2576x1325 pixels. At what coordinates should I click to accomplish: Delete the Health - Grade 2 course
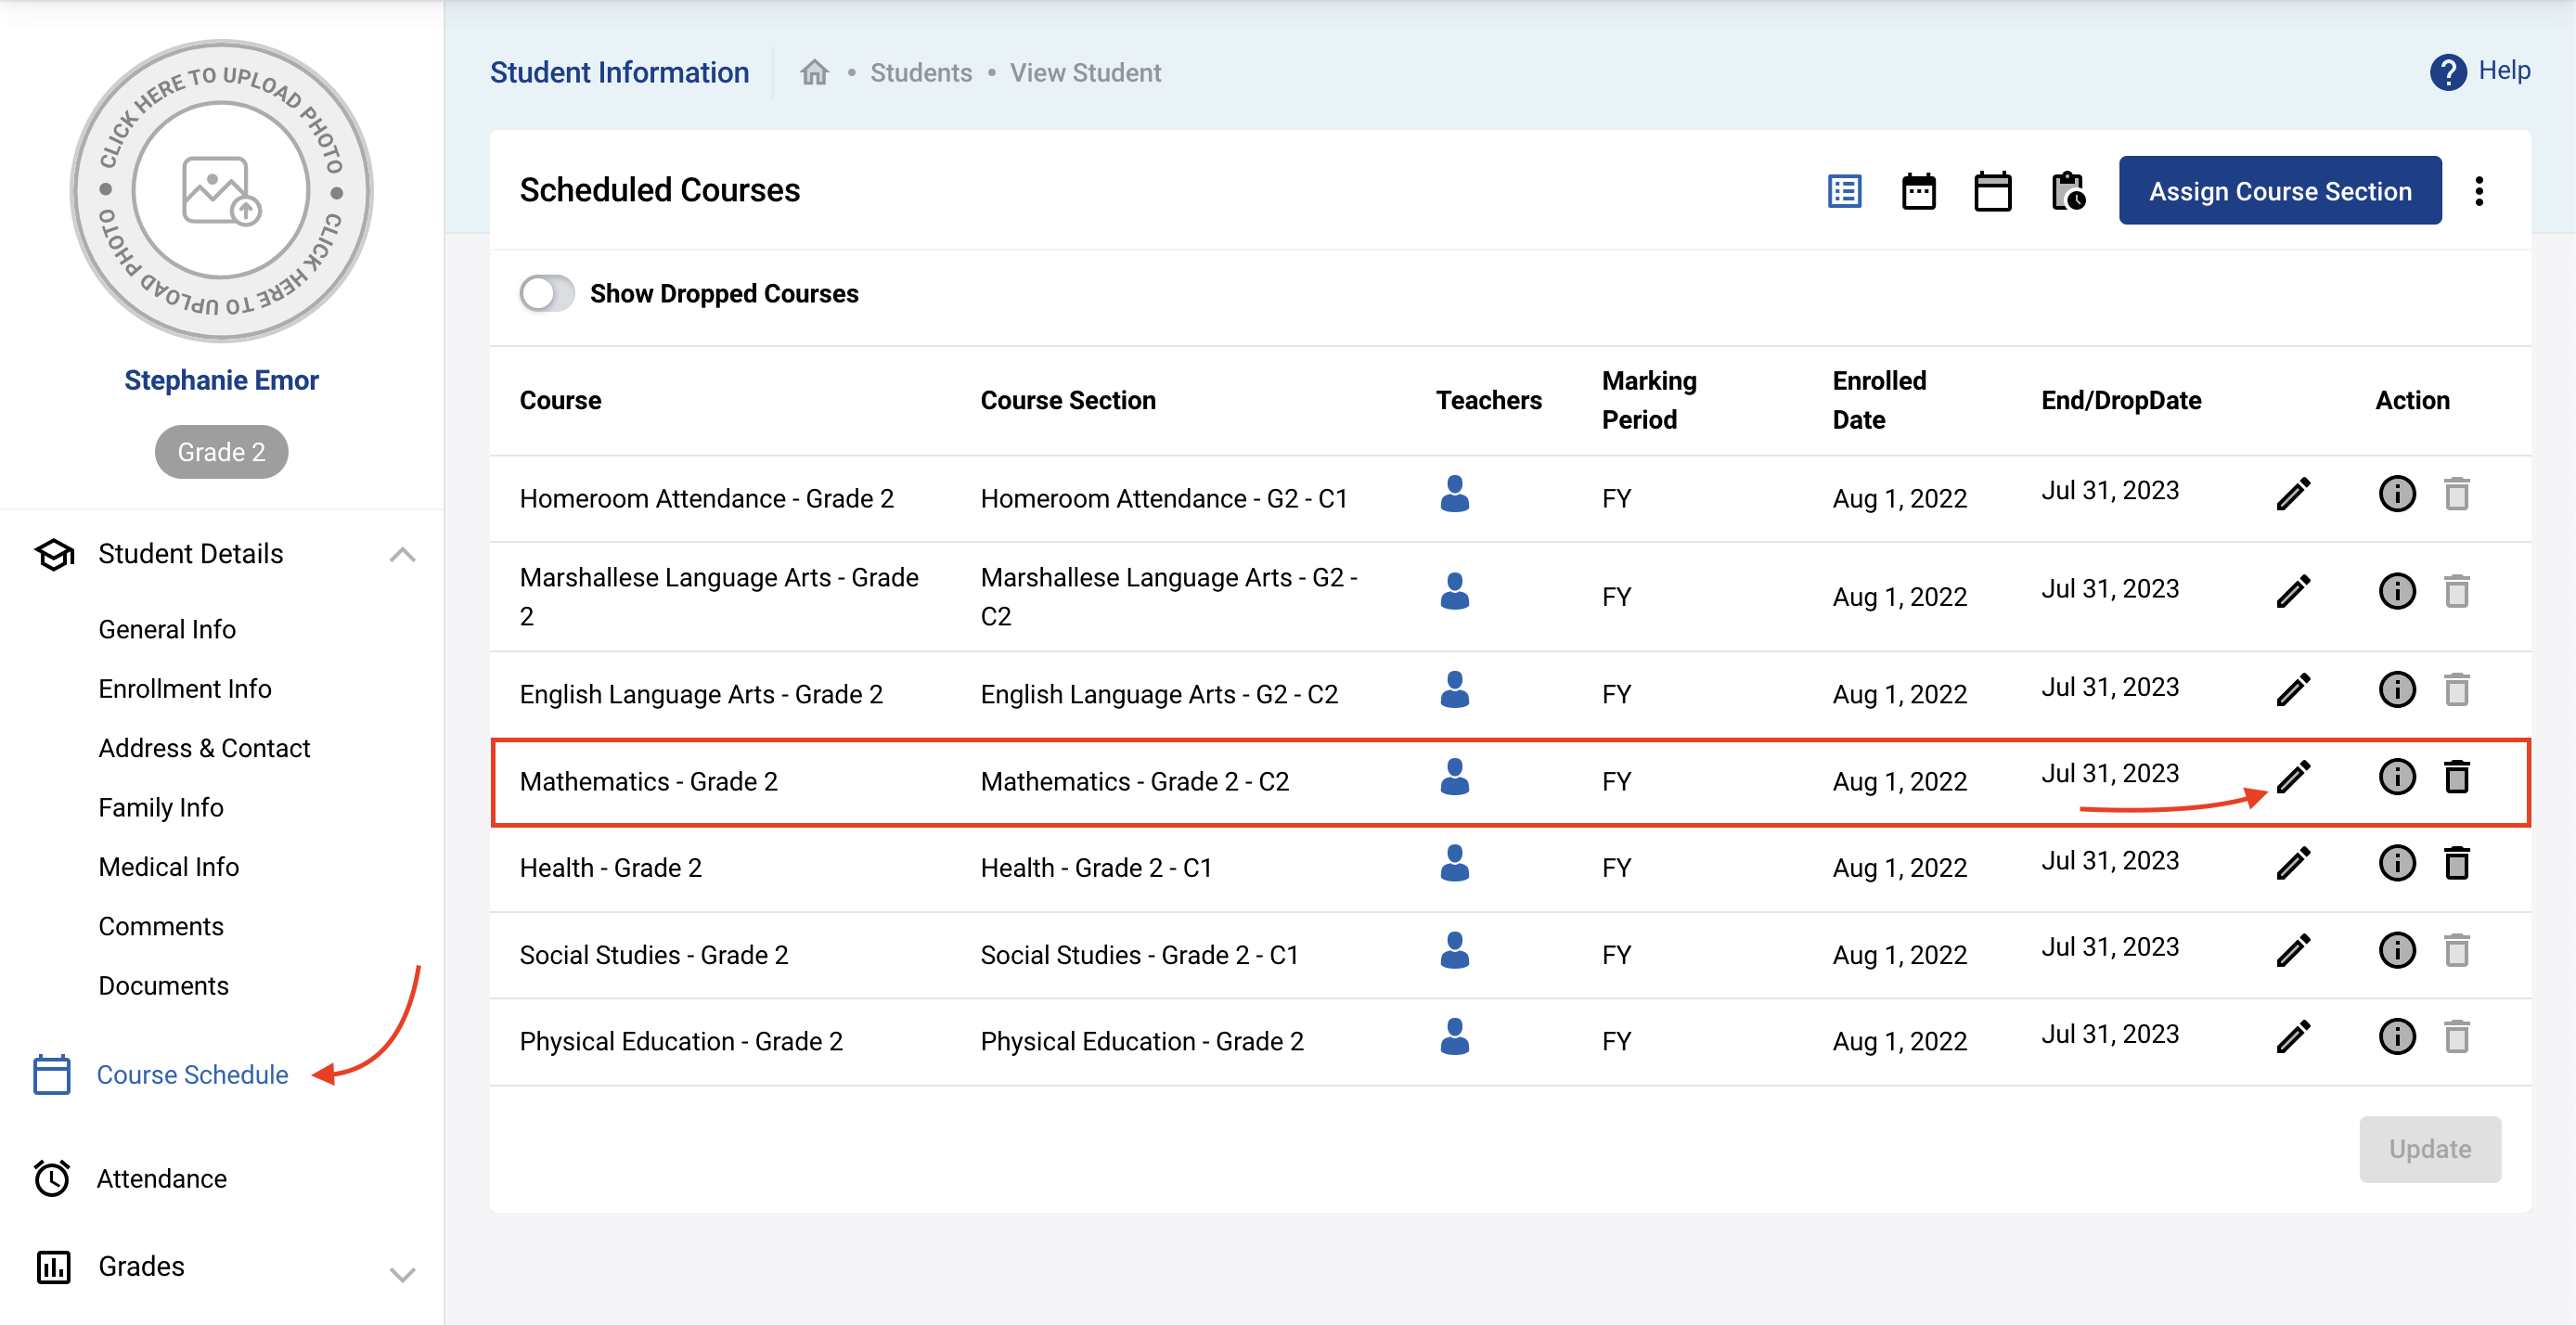(2457, 864)
